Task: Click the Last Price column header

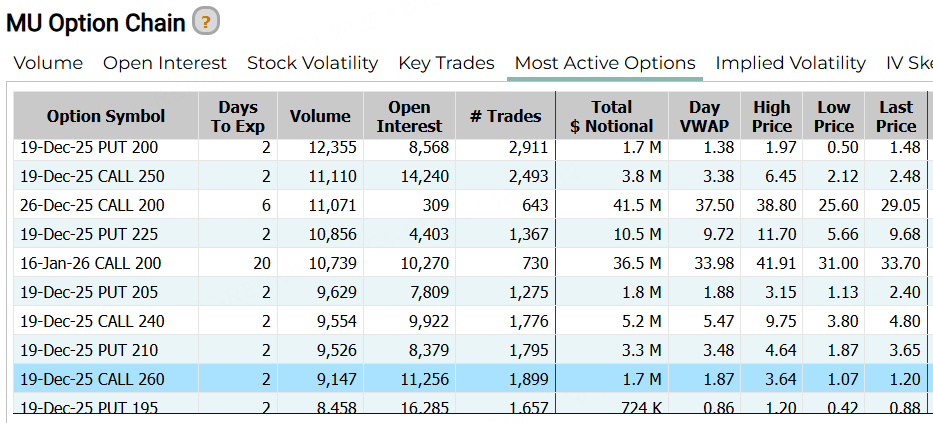Action: [x=896, y=116]
